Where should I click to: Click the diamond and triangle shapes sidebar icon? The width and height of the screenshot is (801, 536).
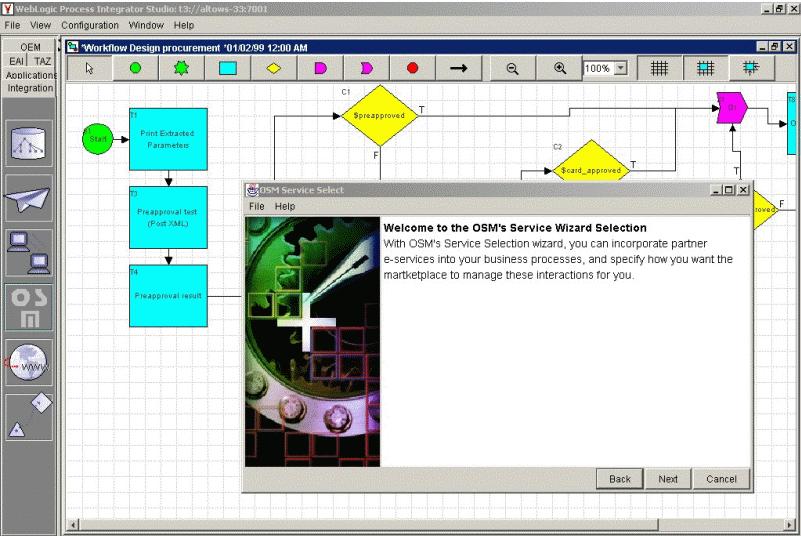(x=29, y=417)
